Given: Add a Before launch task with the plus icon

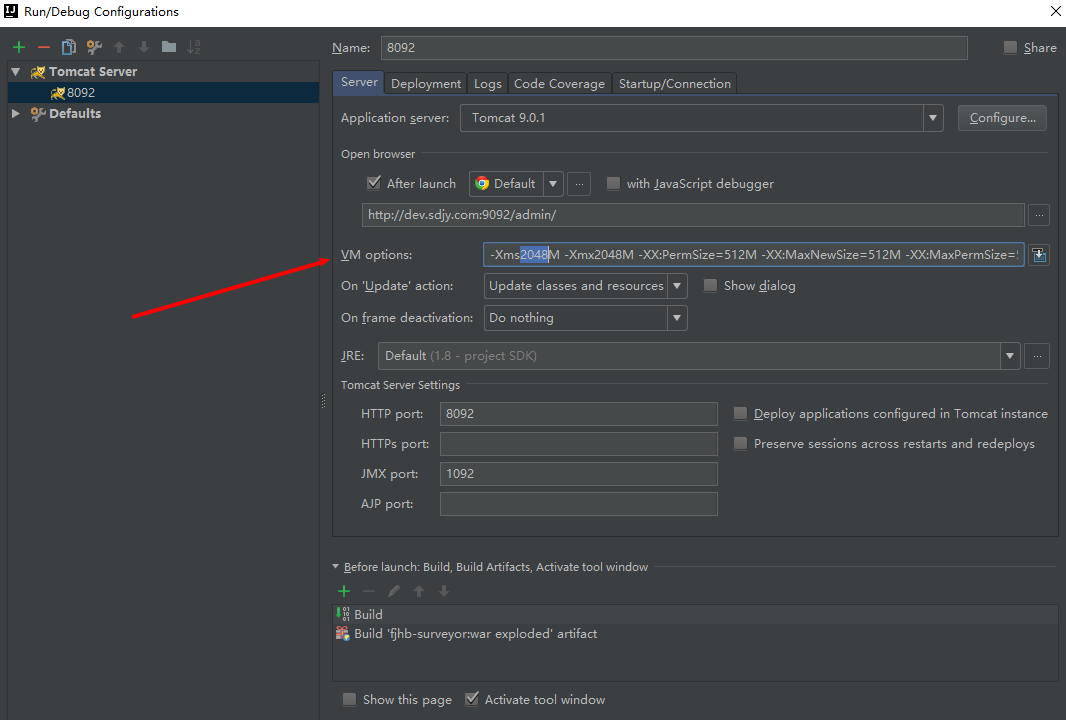Looking at the screenshot, I should click(x=344, y=591).
